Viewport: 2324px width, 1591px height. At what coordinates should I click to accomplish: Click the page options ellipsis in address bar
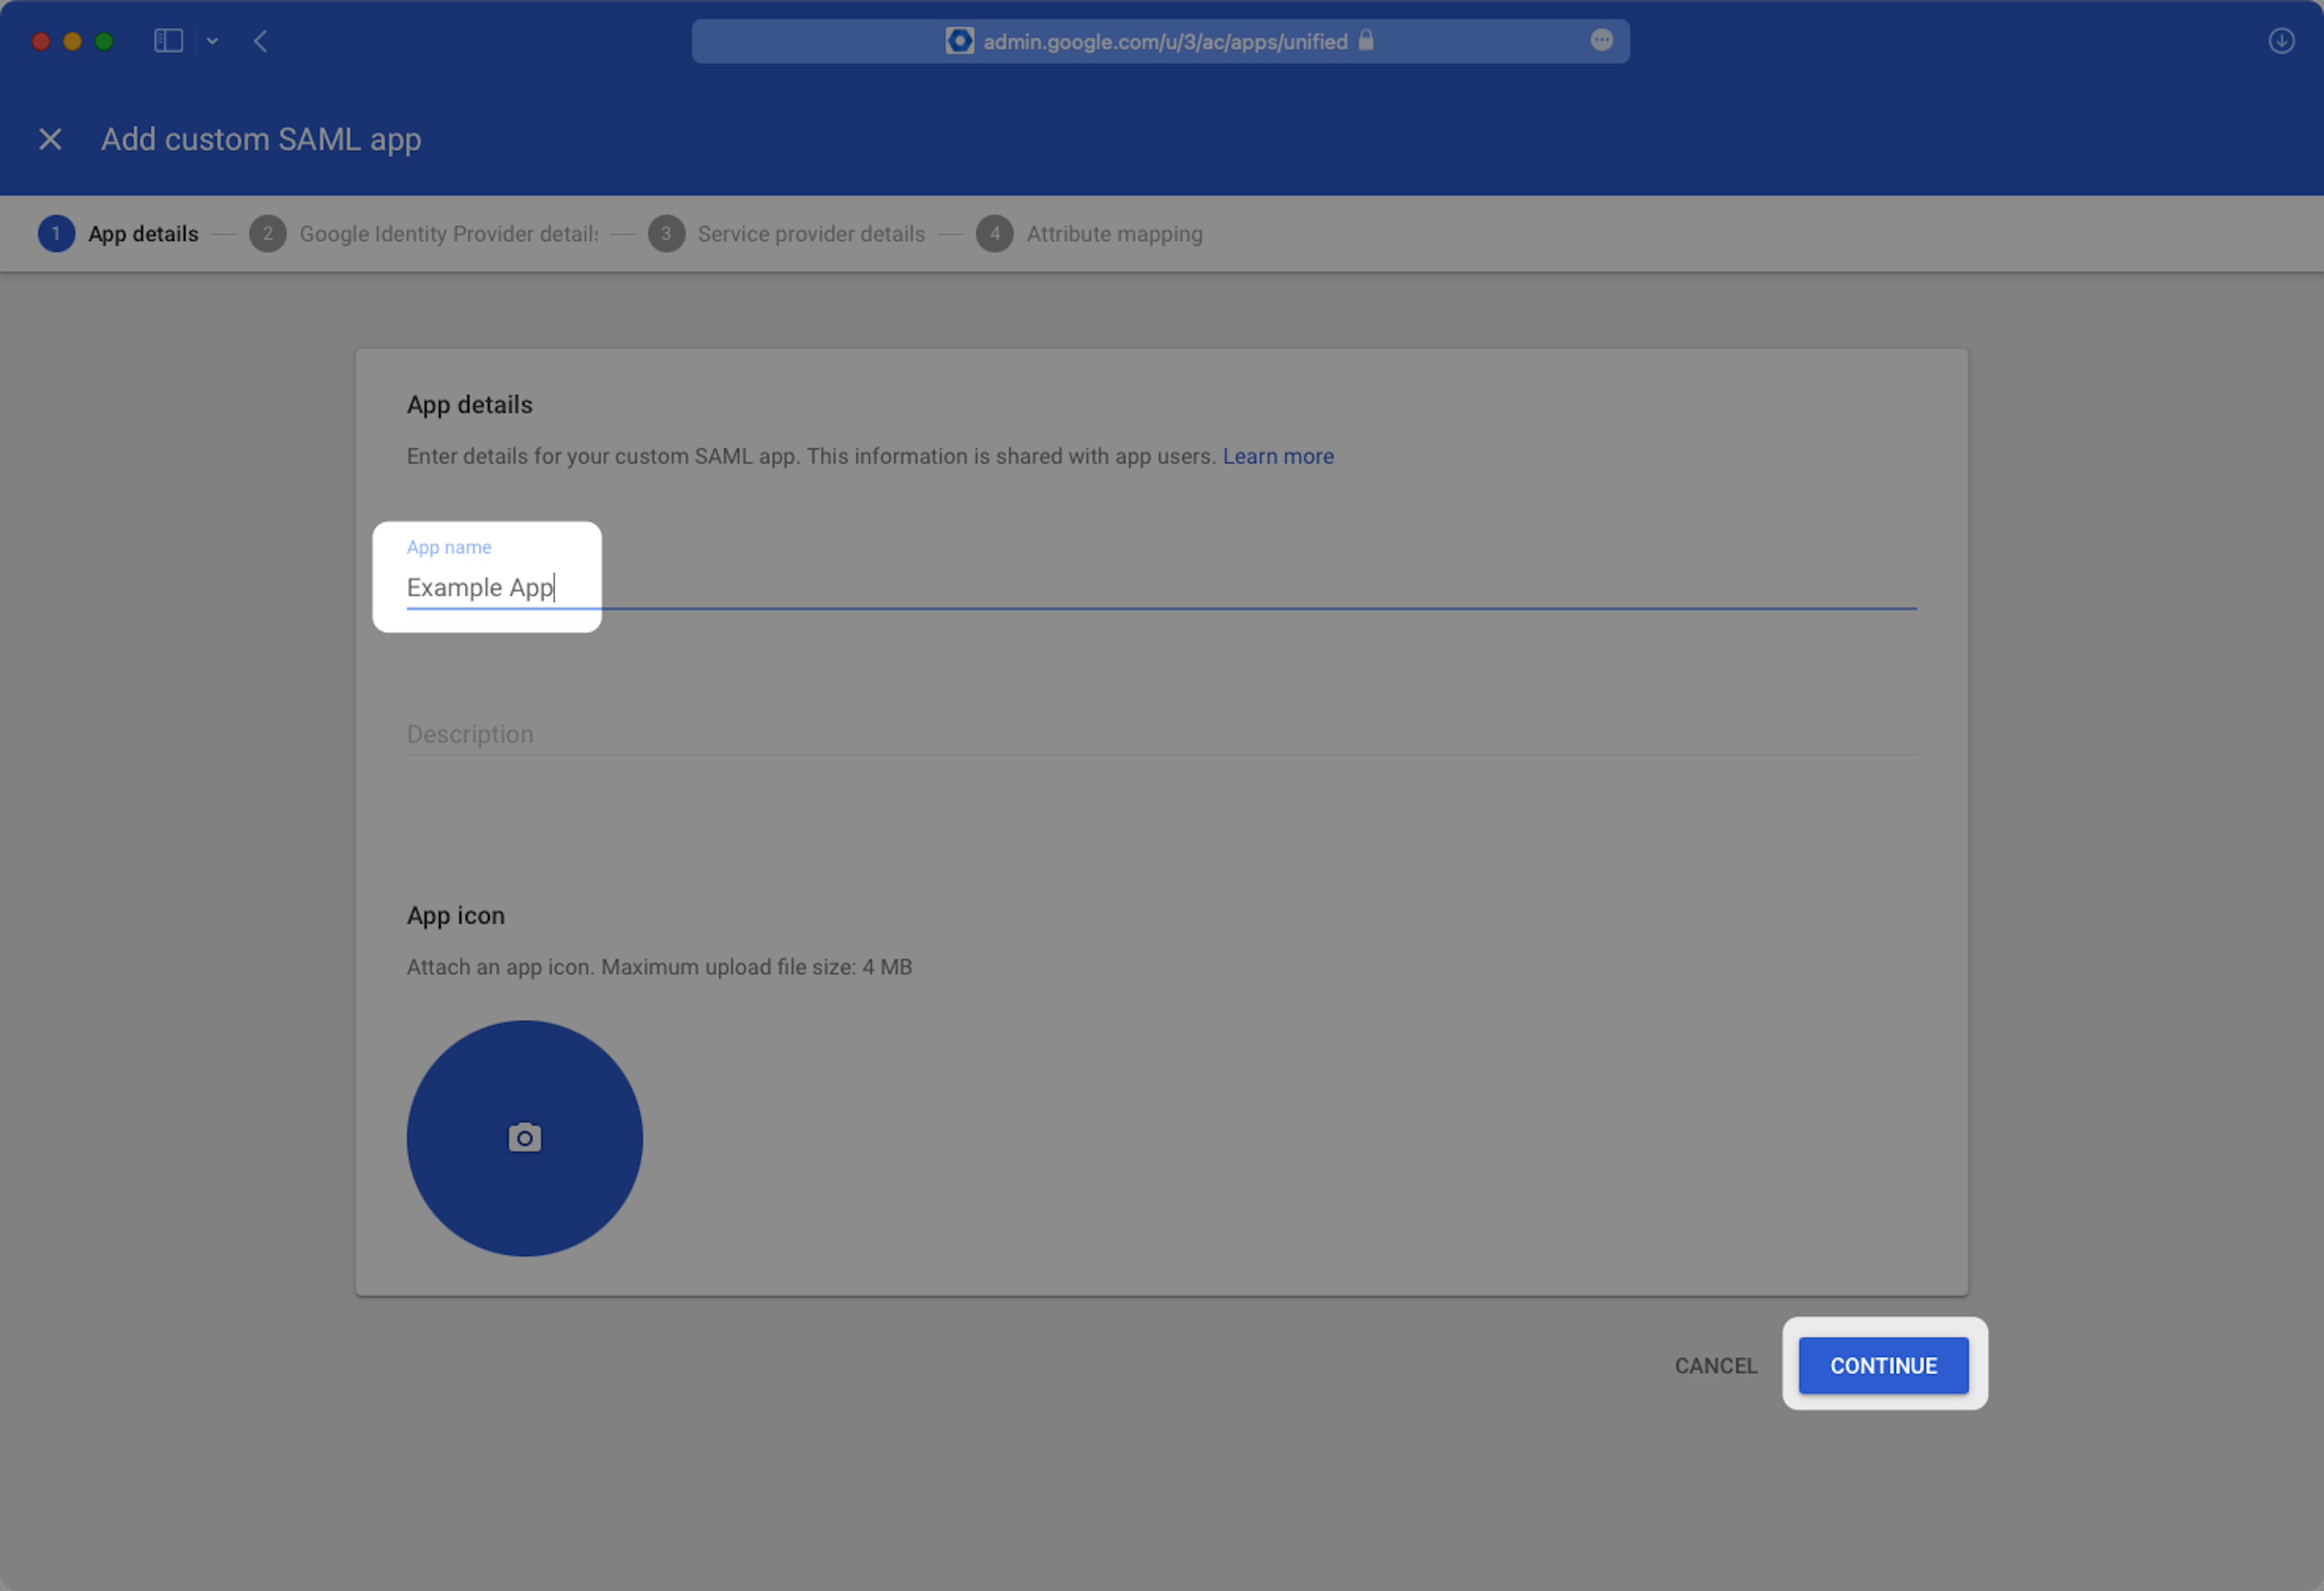point(1601,40)
